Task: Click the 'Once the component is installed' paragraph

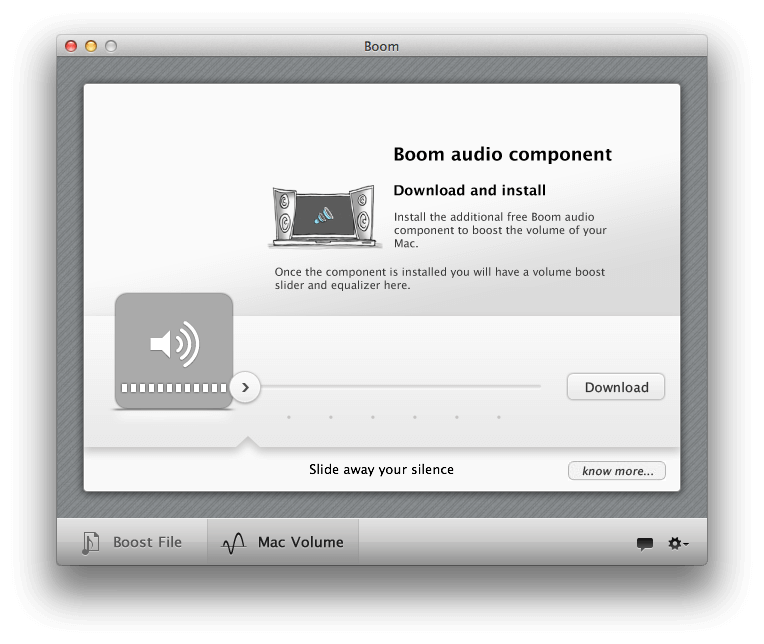Action: (439, 278)
